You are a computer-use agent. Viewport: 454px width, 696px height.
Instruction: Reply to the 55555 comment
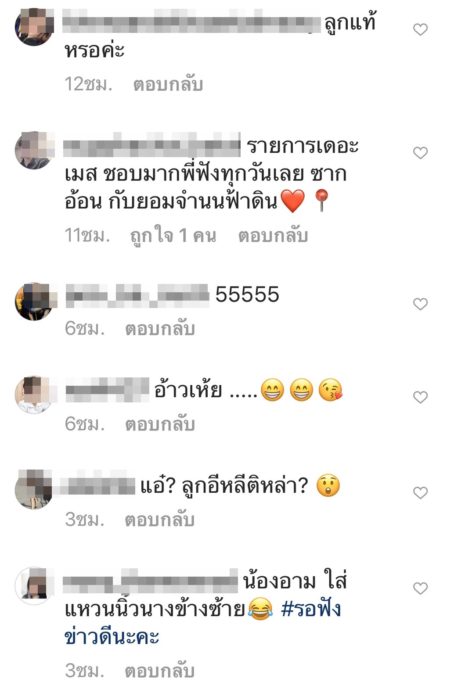click(160, 328)
